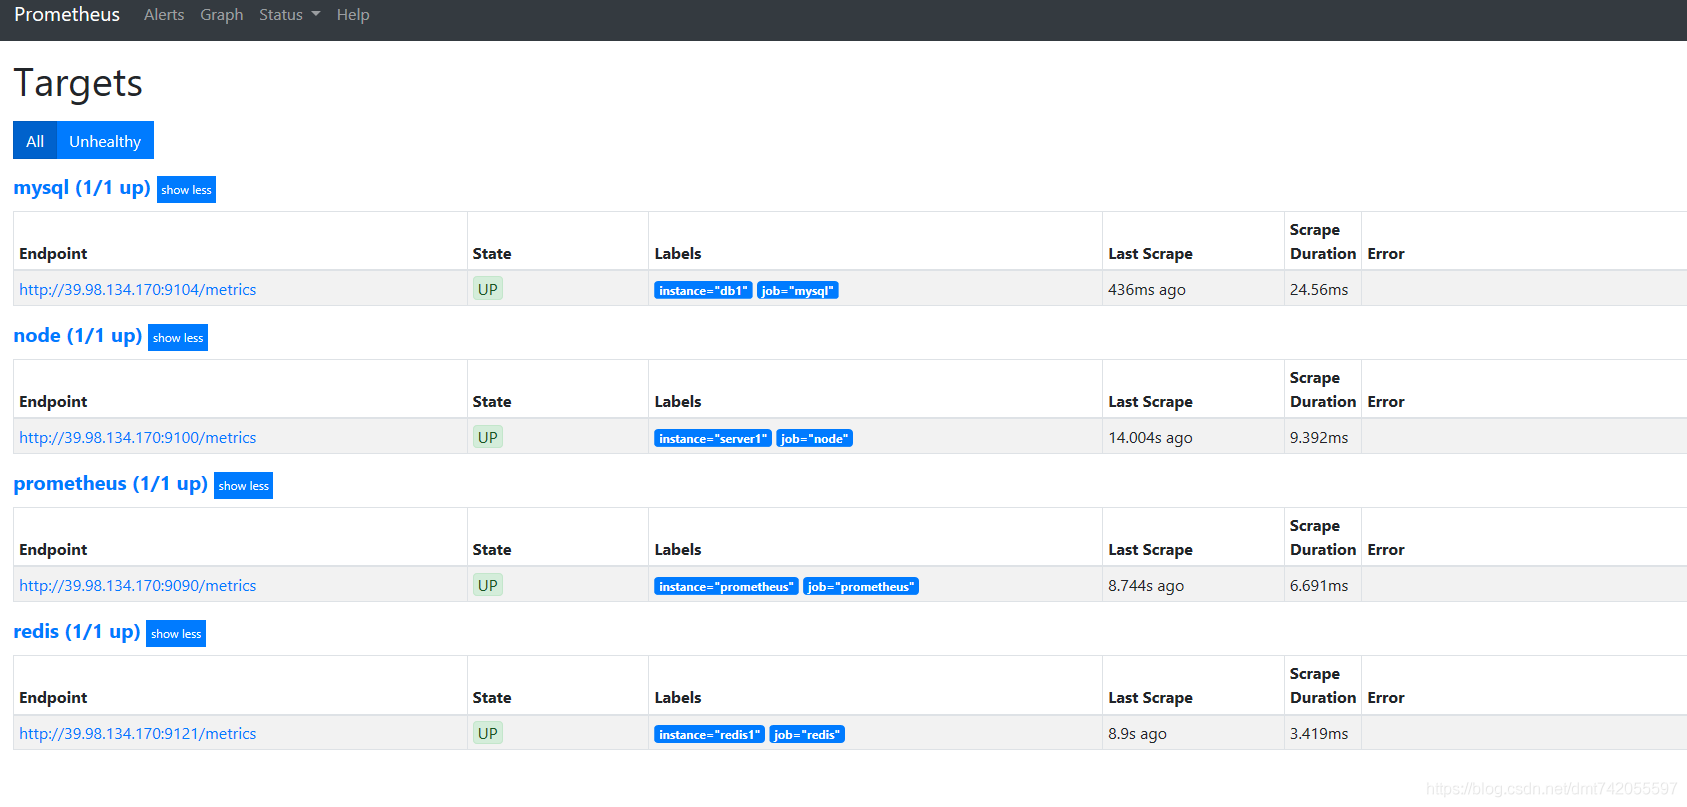Click the instance="prometheus" label badge
The image size is (1687, 807).
(726, 587)
